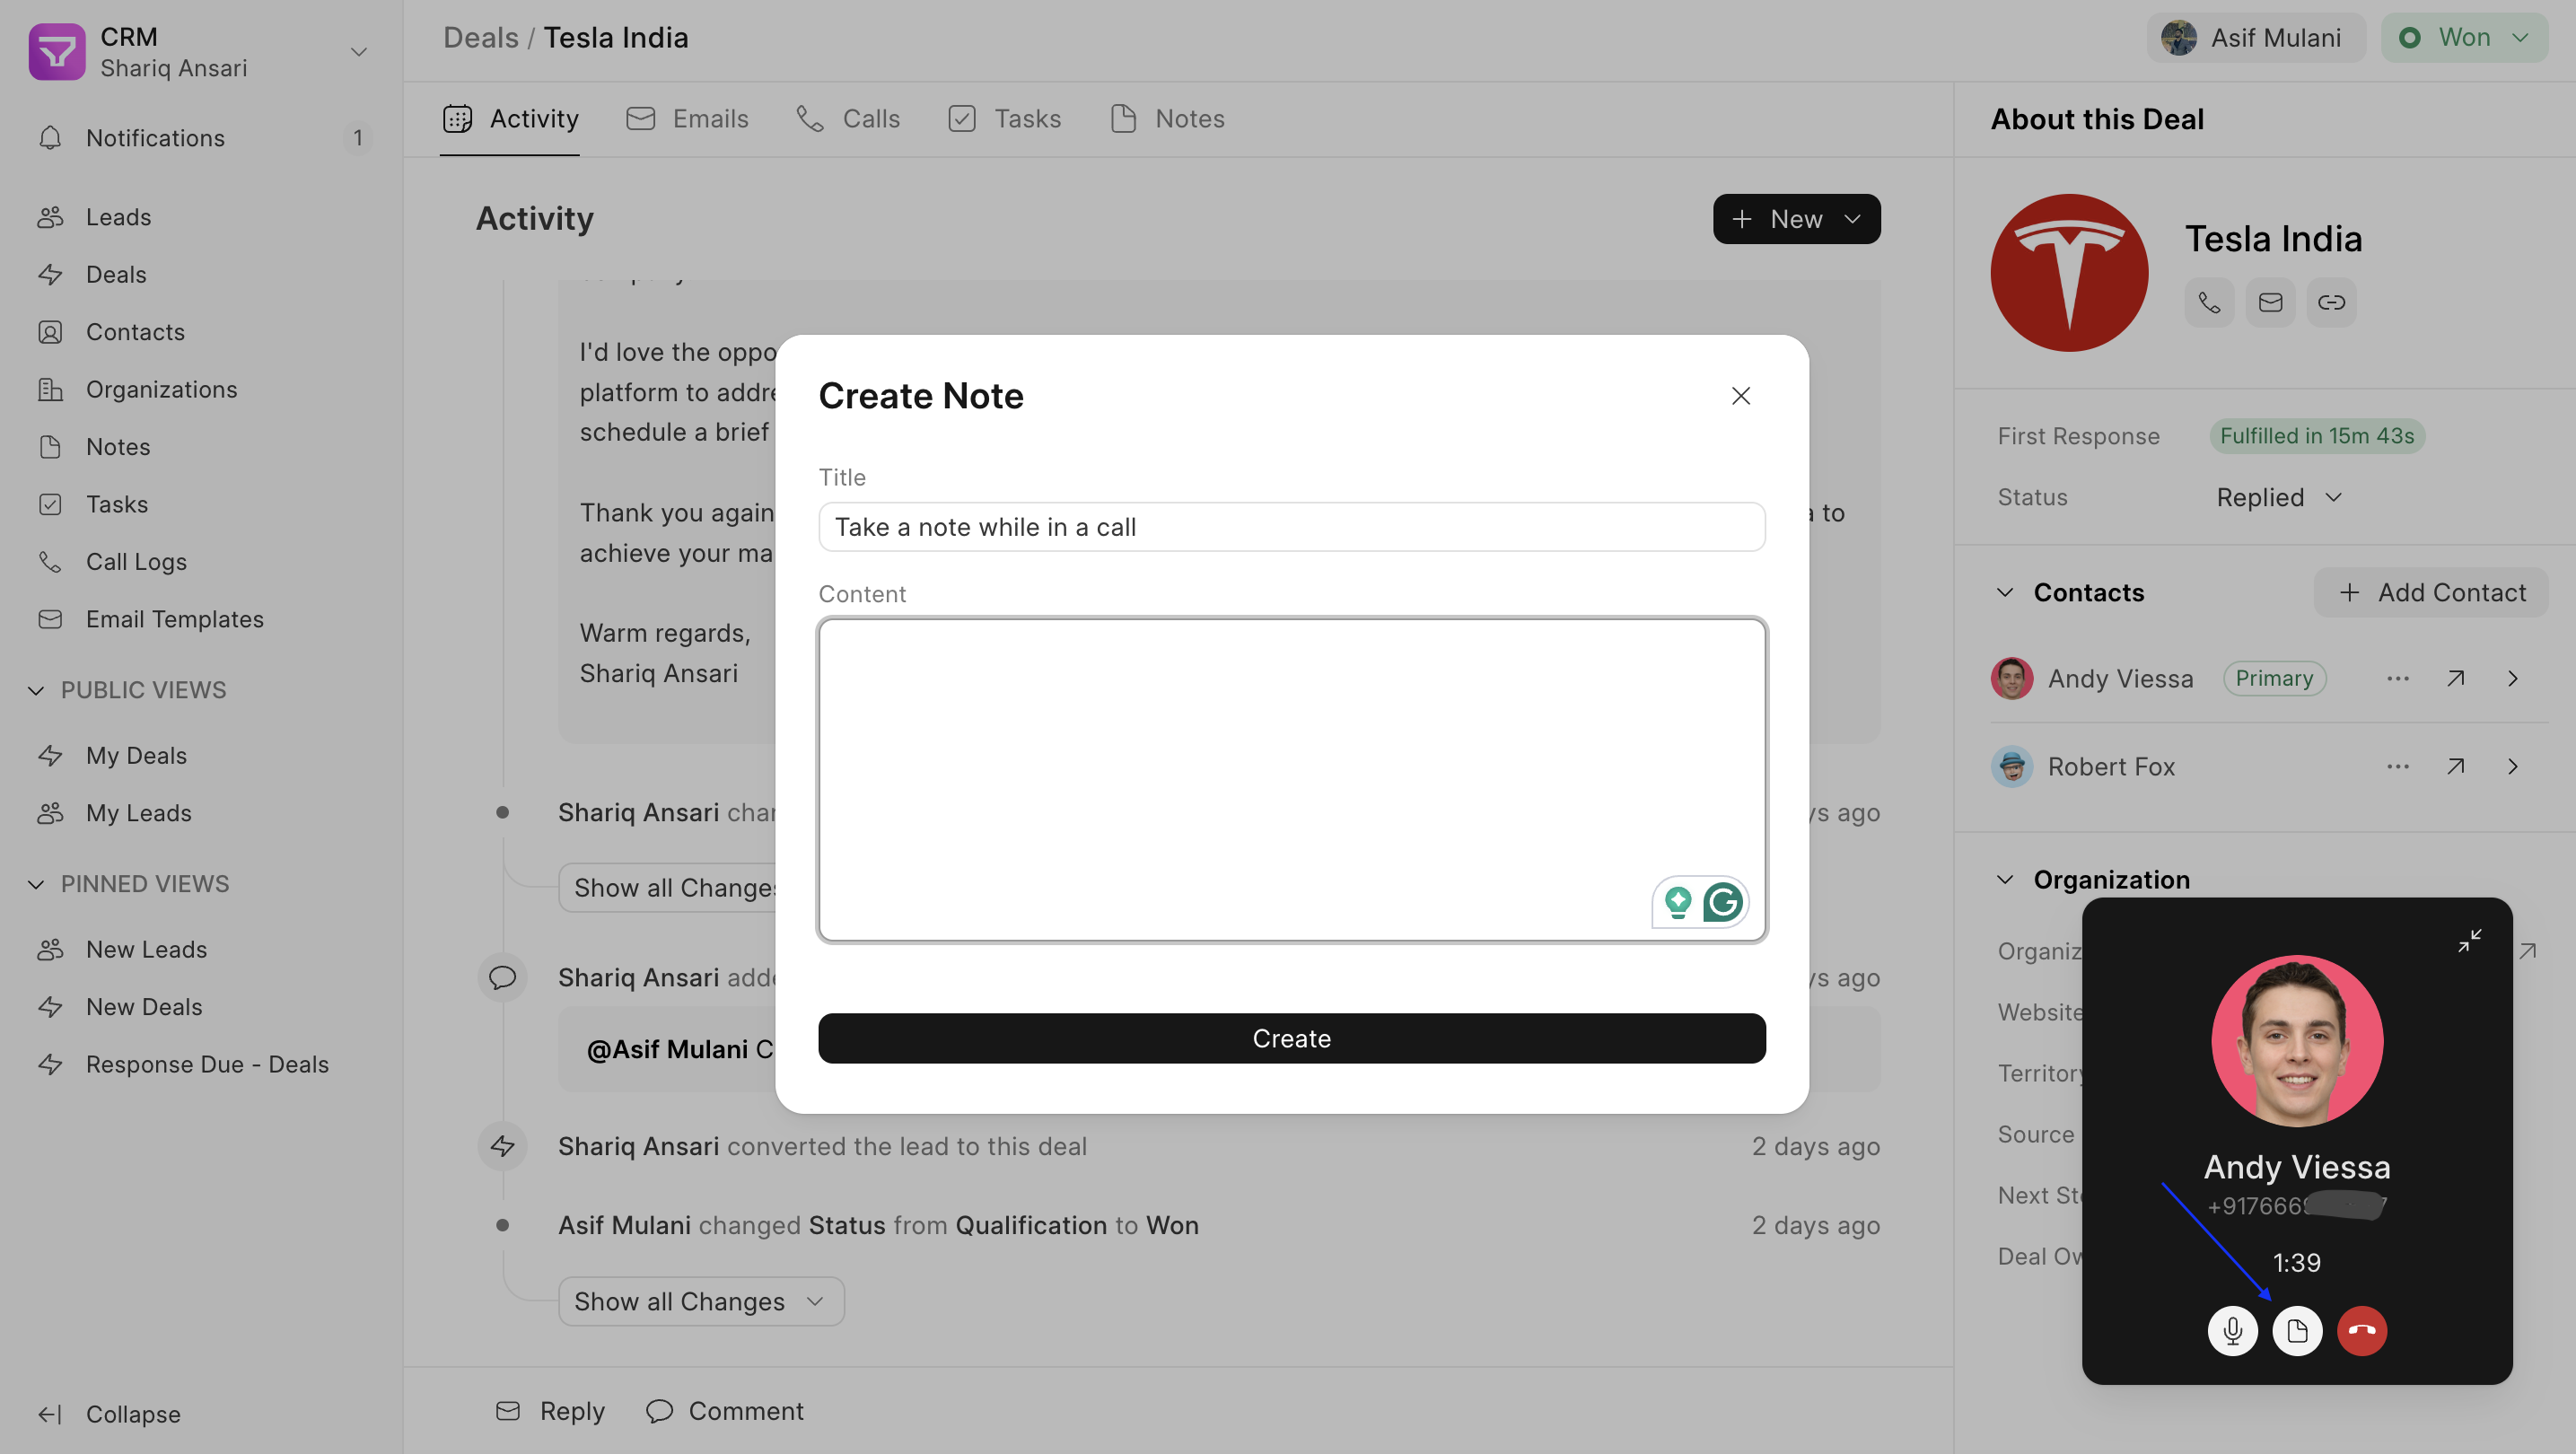Open My Leads view
Viewport: 2576px width, 1454px height.
click(x=202, y=813)
